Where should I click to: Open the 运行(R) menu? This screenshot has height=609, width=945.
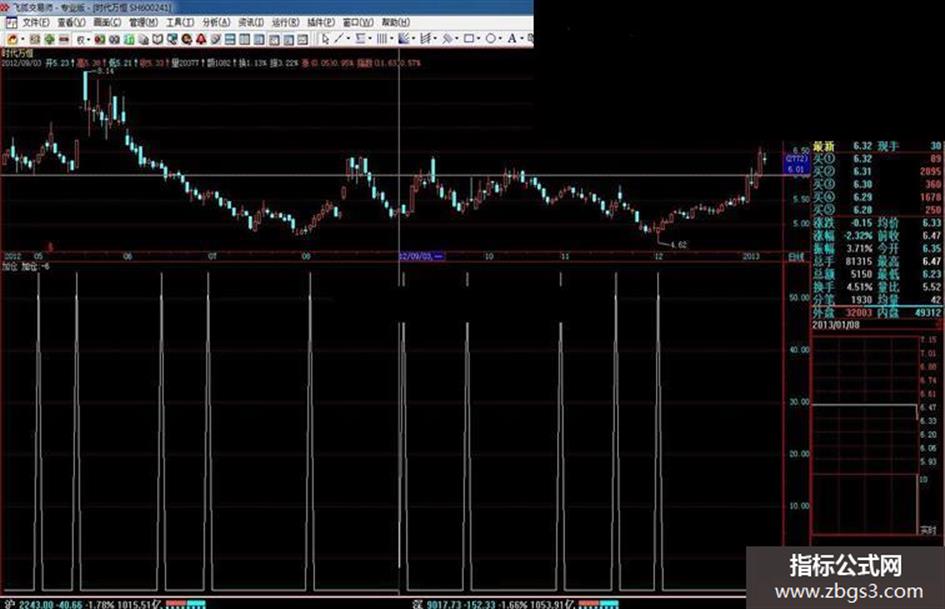point(285,22)
